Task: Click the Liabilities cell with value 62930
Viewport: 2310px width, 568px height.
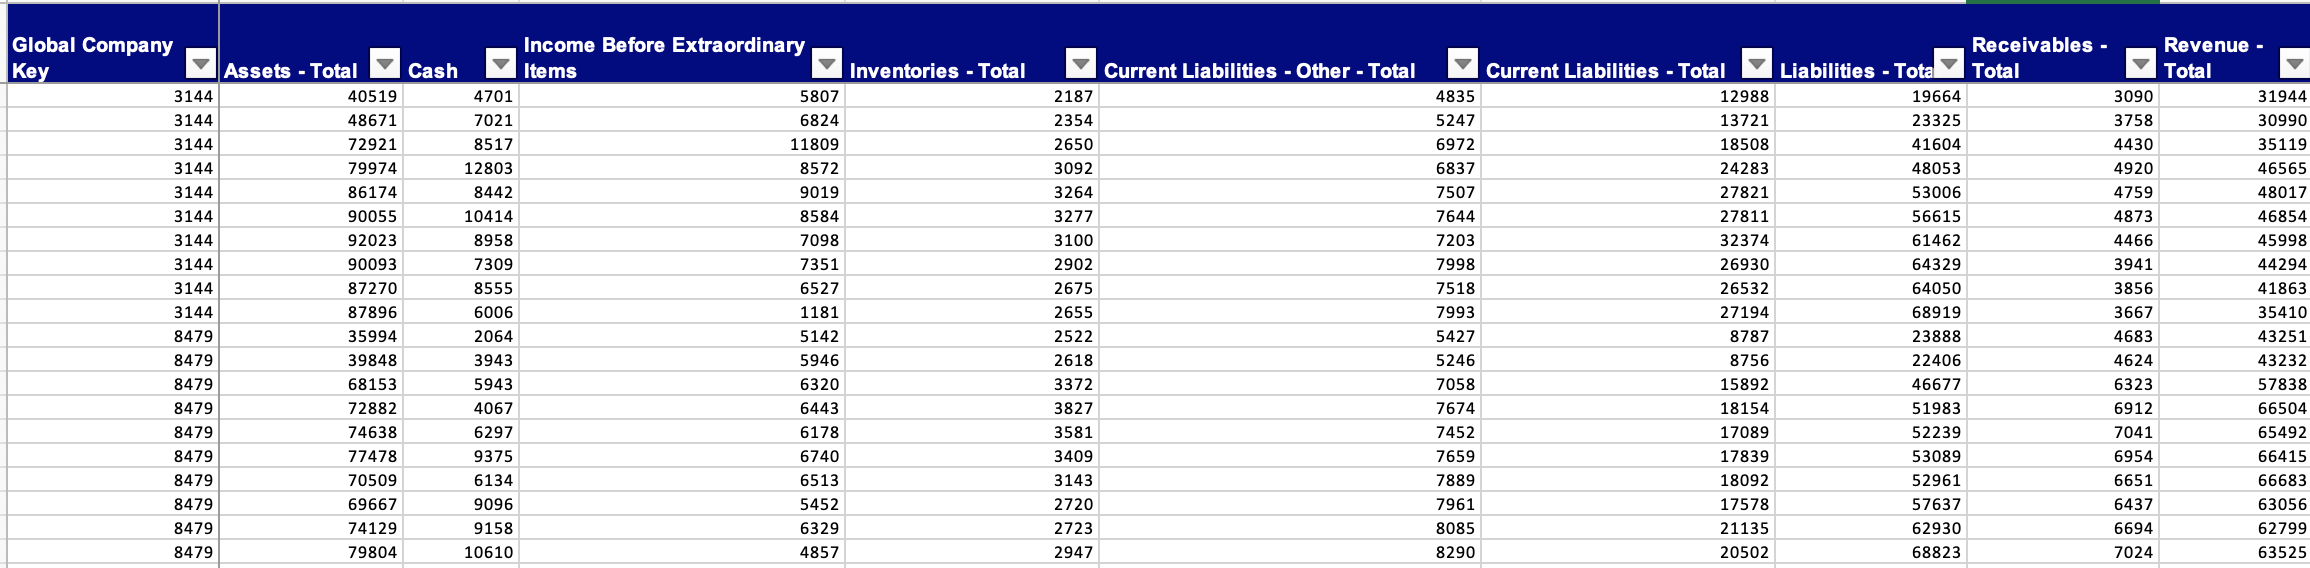Action: [1871, 528]
